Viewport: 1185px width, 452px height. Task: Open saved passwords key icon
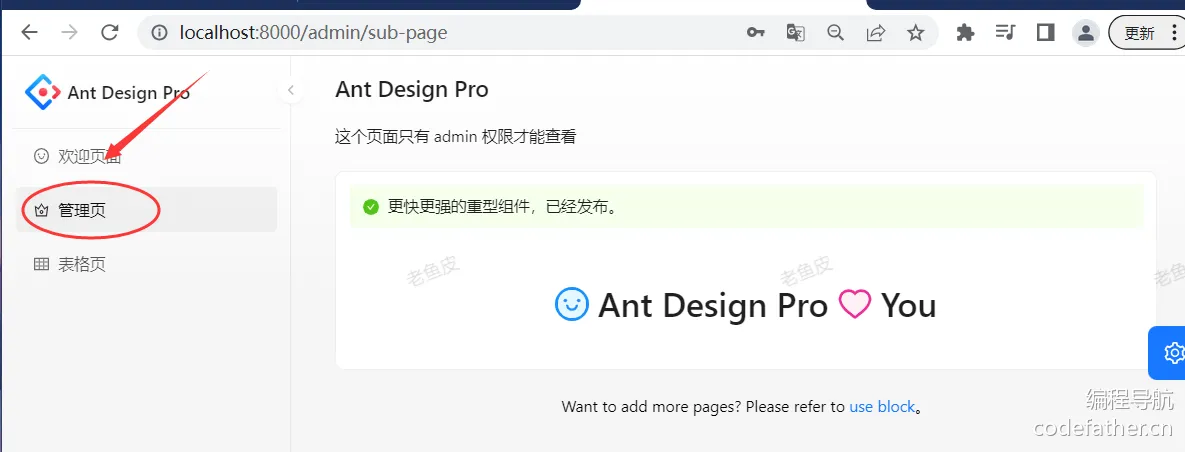click(755, 33)
